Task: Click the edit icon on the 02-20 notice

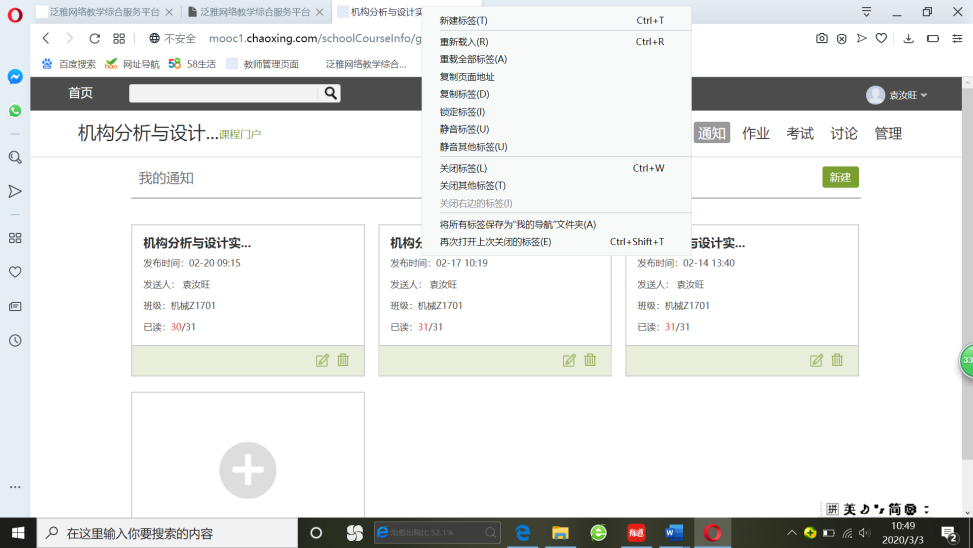Action: (322, 360)
